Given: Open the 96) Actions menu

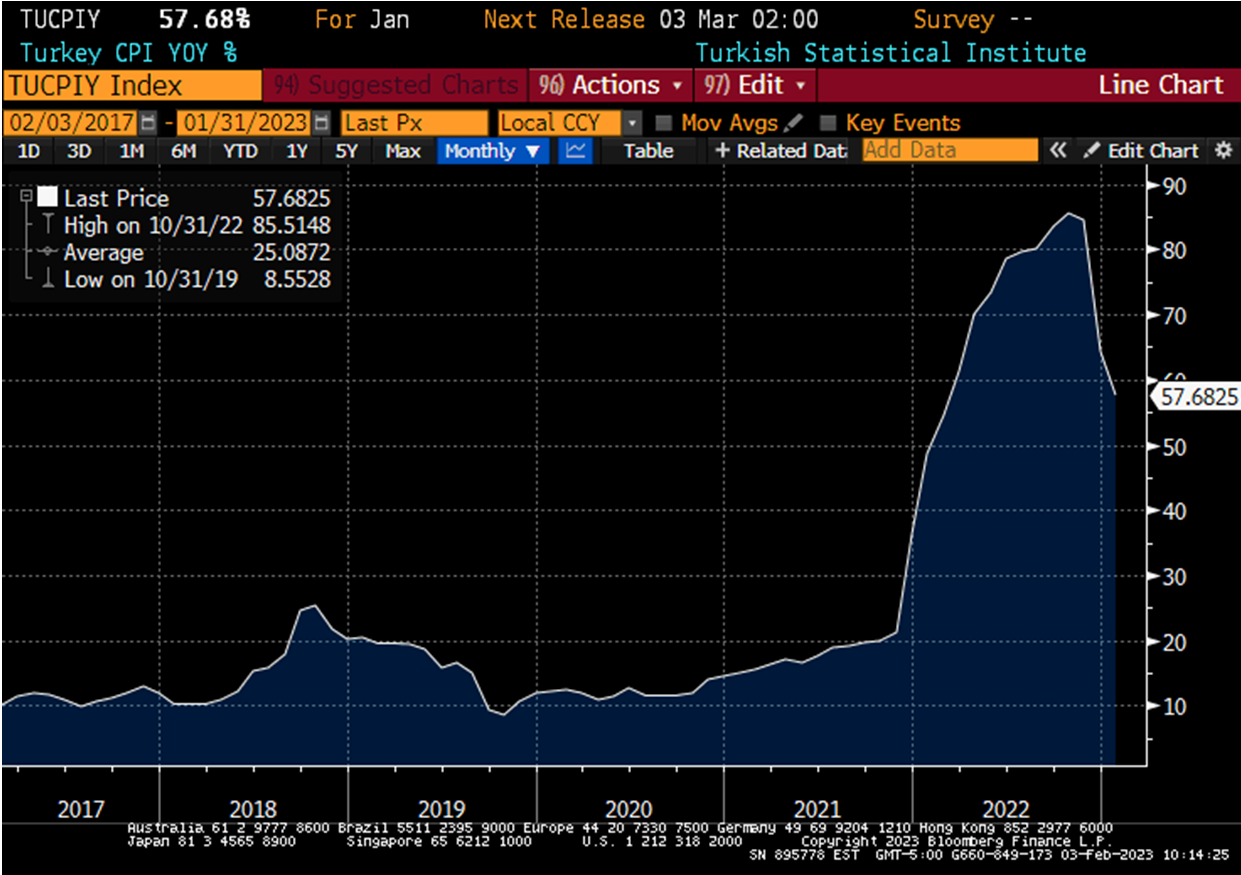Looking at the screenshot, I should click(x=609, y=85).
